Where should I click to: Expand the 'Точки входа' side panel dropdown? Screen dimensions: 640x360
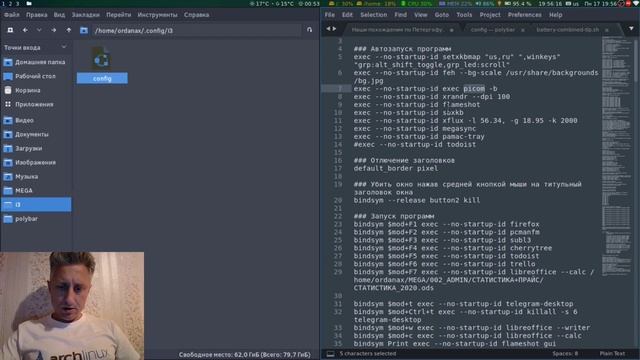64,47
